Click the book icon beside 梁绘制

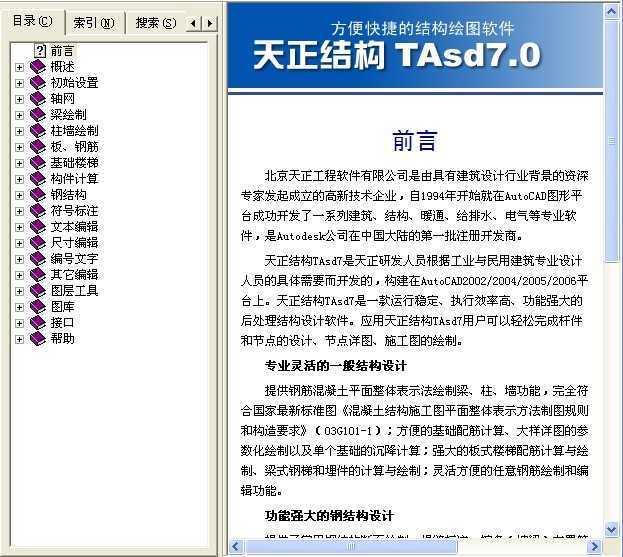pos(38,115)
